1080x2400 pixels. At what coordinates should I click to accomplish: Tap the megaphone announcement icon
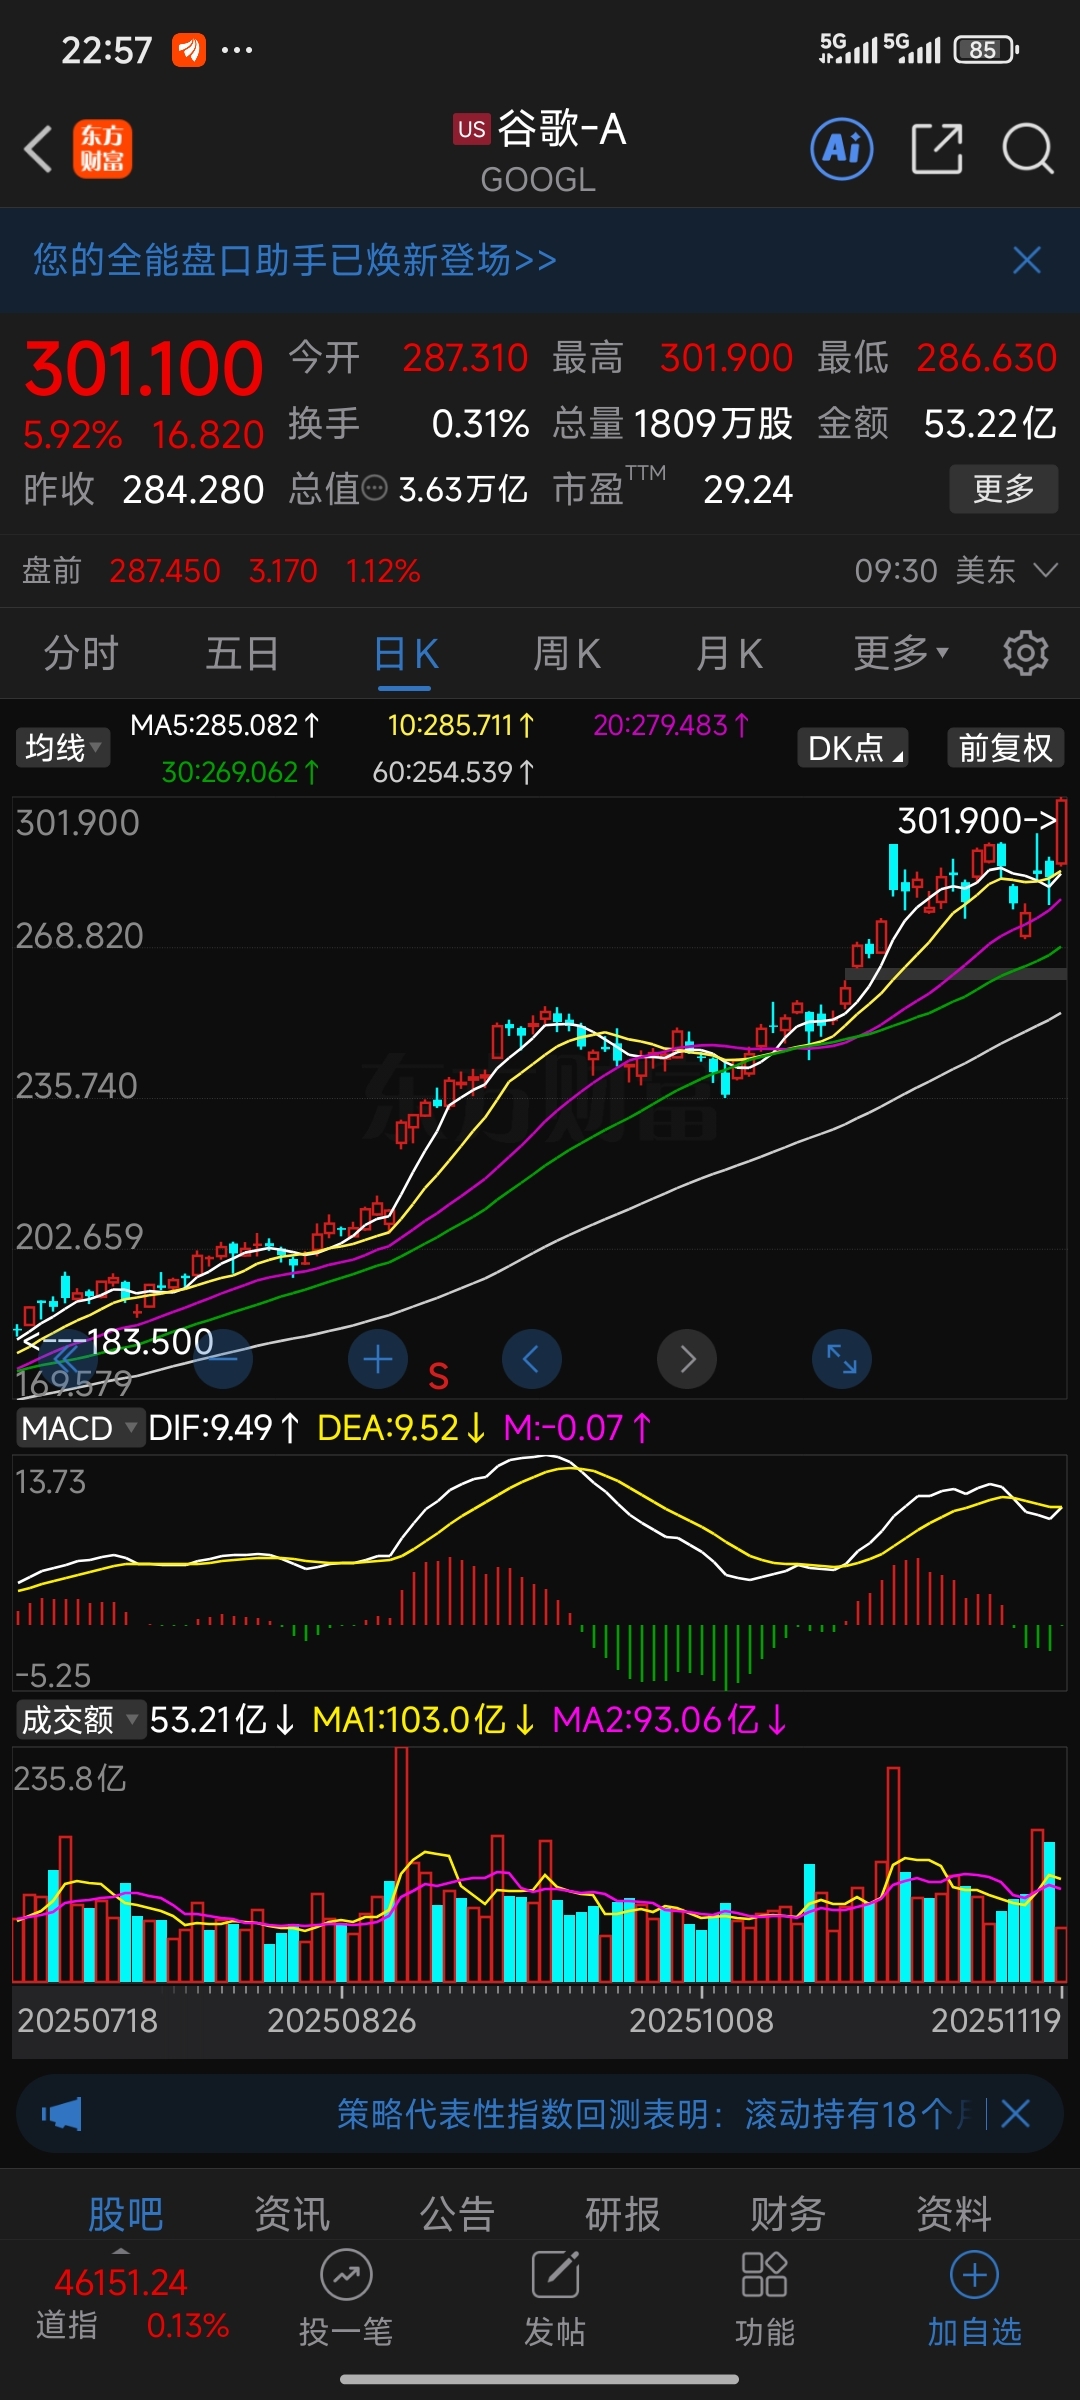click(x=62, y=2114)
